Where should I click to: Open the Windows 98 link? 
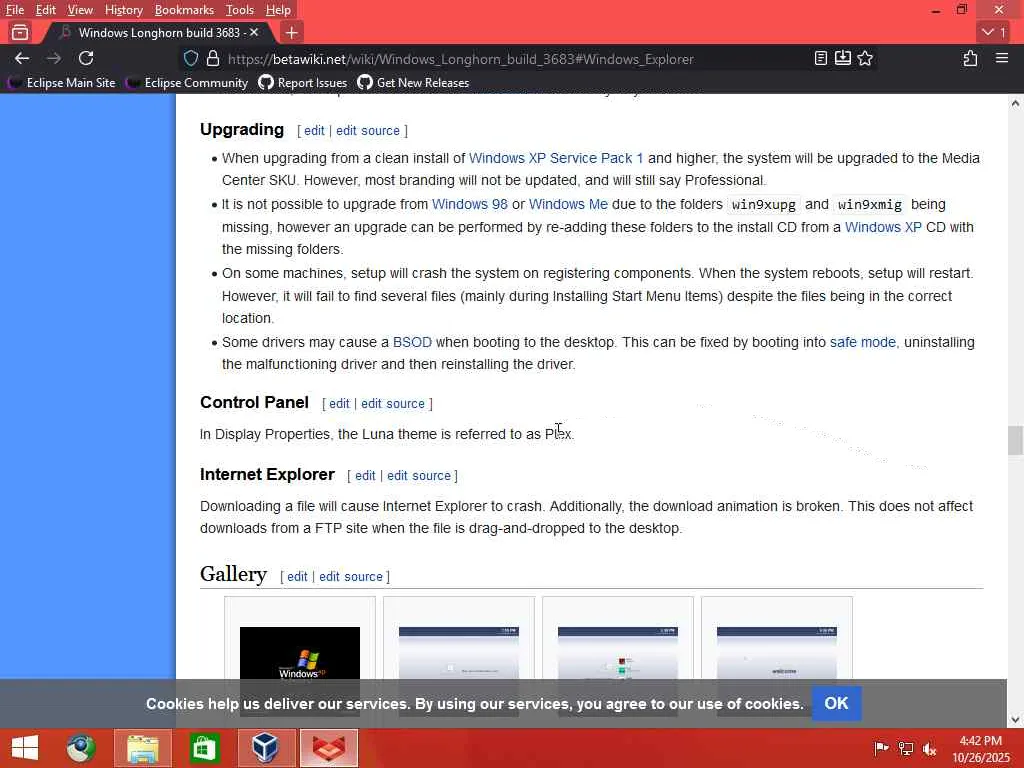pos(470,204)
